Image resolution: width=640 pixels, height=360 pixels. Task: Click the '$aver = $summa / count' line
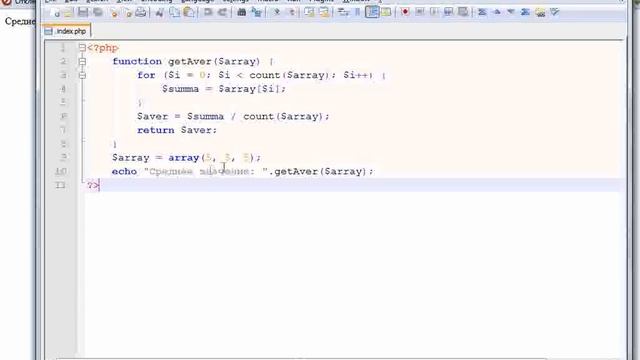click(x=233, y=117)
